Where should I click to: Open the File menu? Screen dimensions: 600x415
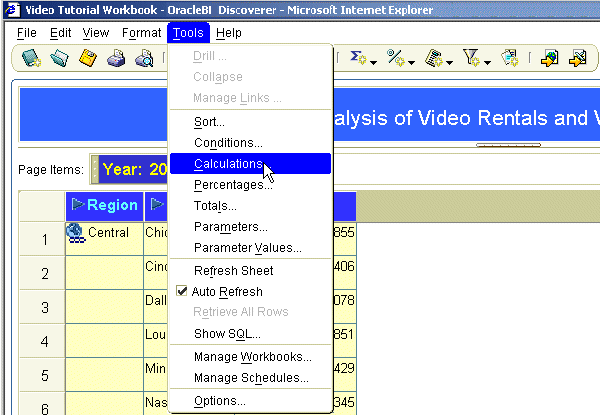pyautogui.click(x=26, y=33)
